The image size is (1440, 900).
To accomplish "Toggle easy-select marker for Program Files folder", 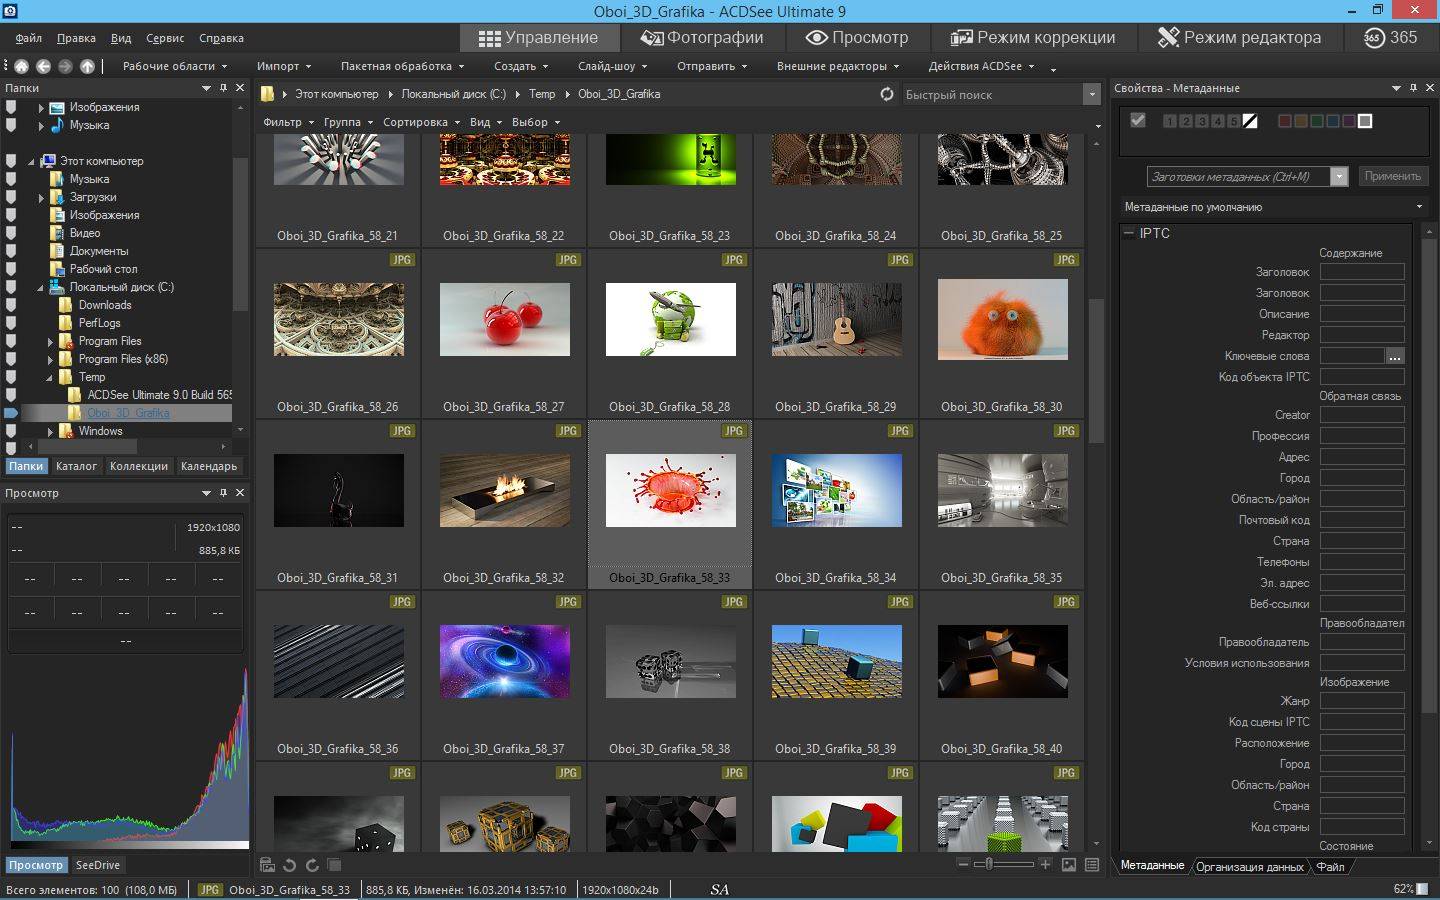I will (11, 341).
